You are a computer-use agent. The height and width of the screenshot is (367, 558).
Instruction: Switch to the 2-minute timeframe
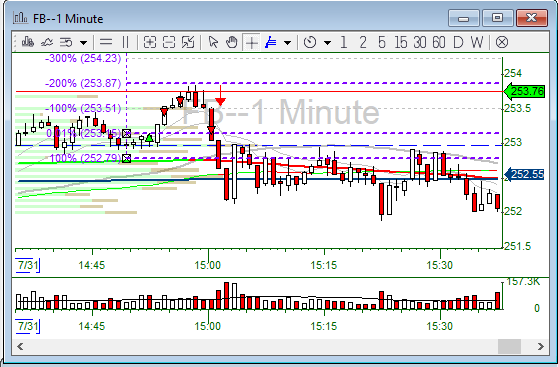[x=363, y=42]
